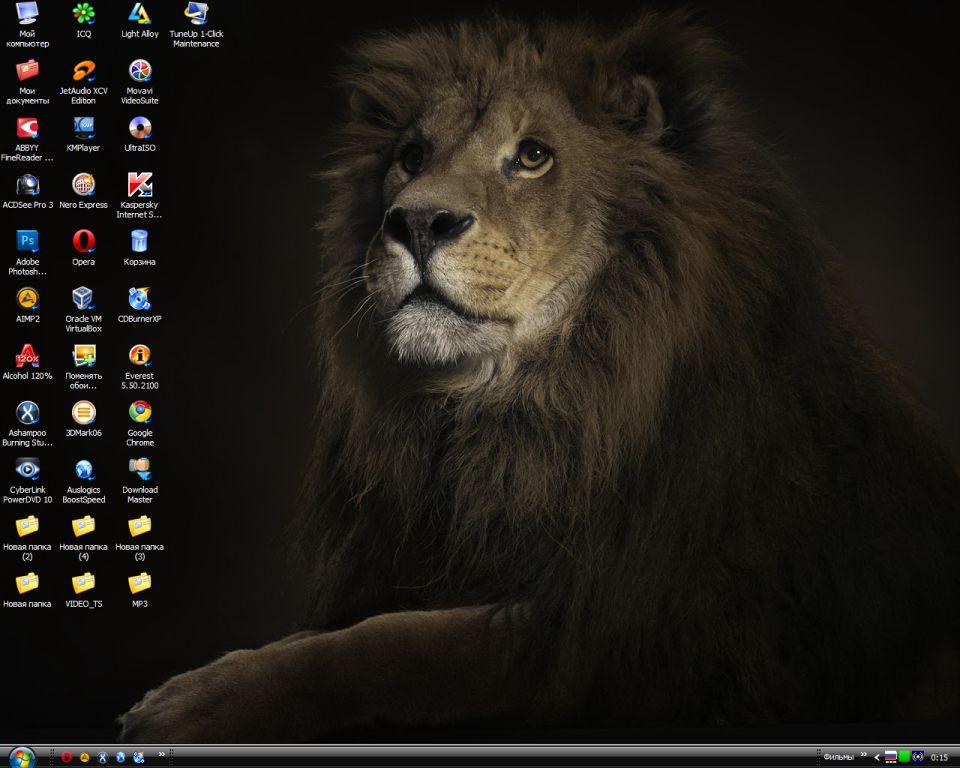Screen dimensions: 960x768
Task: Open the VIDEO_TS folder
Action: tap(84, 583)
